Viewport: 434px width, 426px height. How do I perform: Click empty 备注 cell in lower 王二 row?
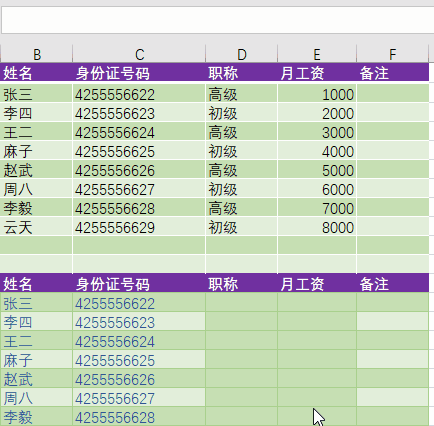click(x=393, y=340)
